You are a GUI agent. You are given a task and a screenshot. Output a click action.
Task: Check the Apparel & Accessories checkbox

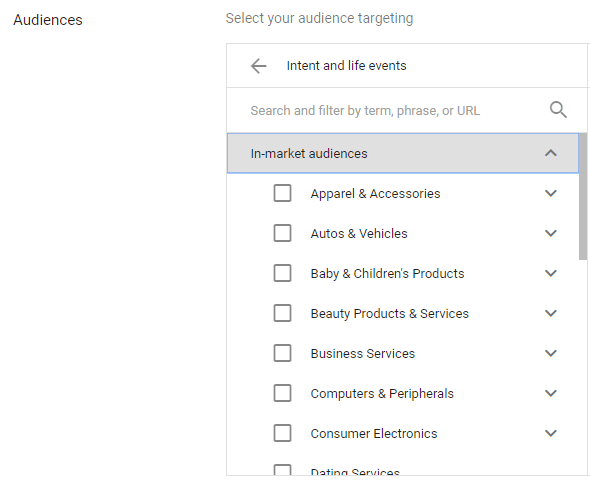click(282, 193)
